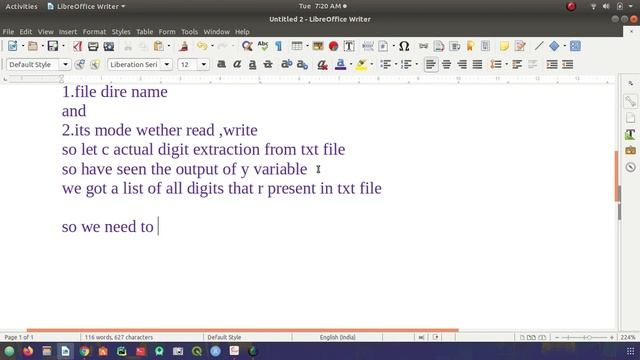Insert a text box icon
Screen dimensions: 640x360
pos(349,46)
